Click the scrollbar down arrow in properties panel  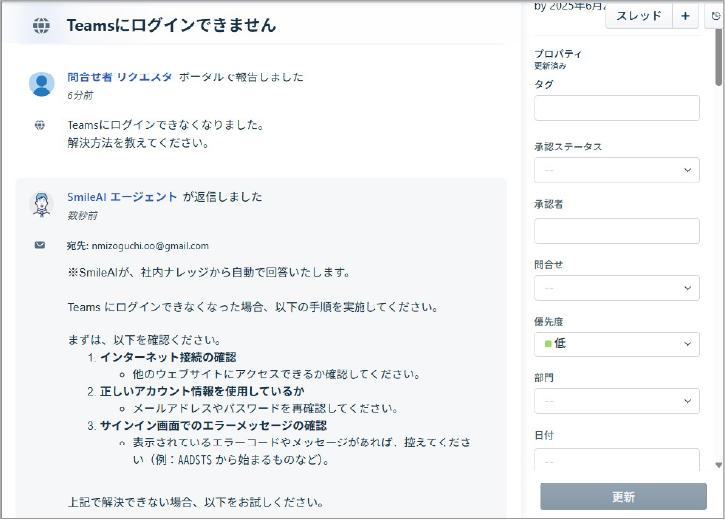click(718, 465)
